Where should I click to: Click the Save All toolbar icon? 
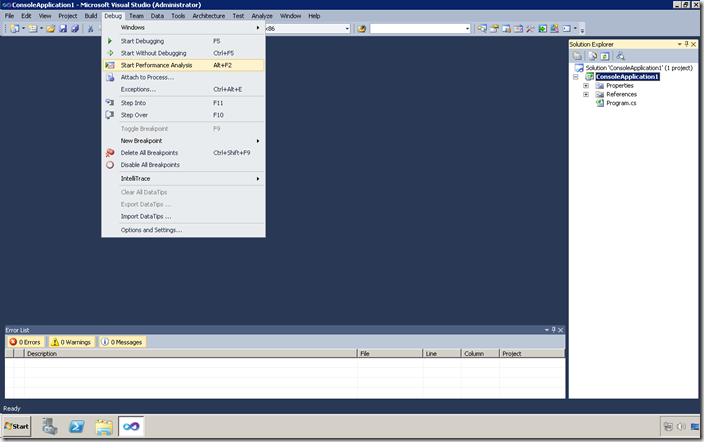pyautogui.click(x=75, y=28)
